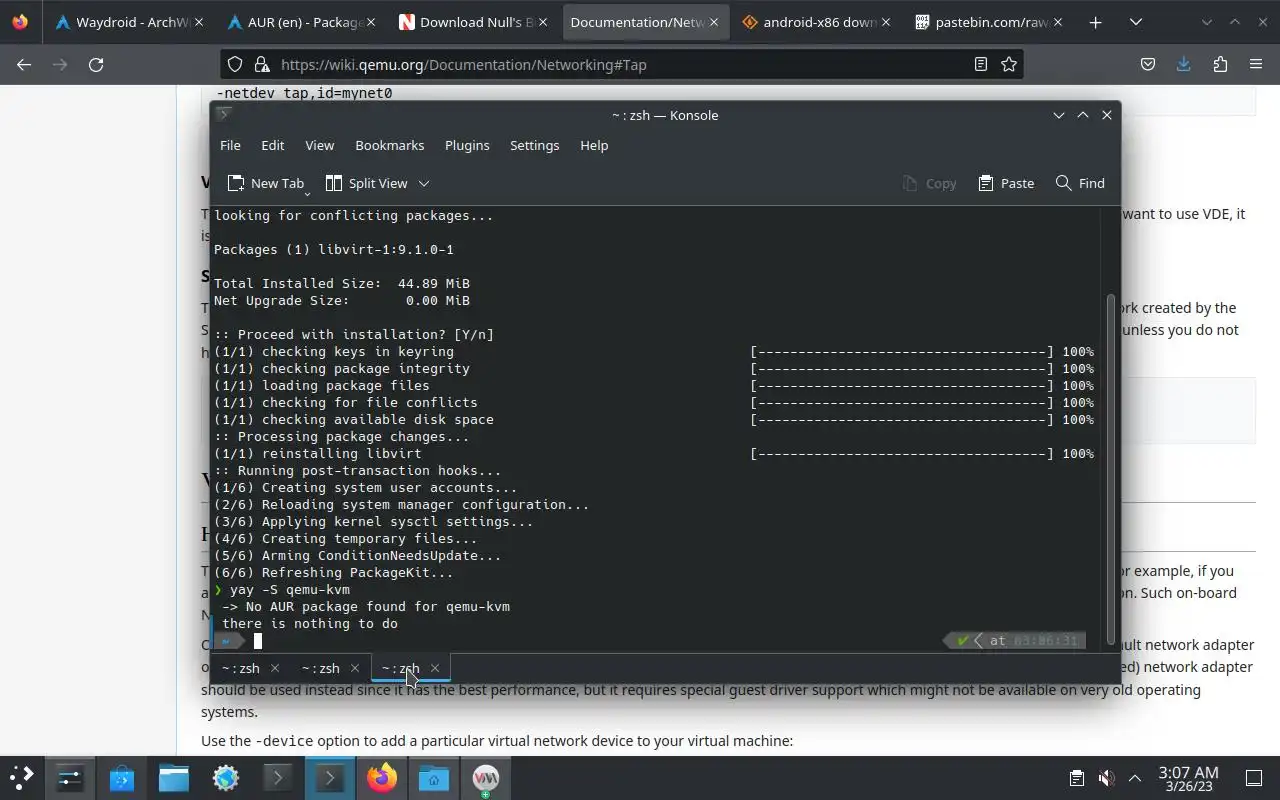Switch to Firefox in the taskbar
Viewport: 1280px width, 800px height.
pos(382,777)
